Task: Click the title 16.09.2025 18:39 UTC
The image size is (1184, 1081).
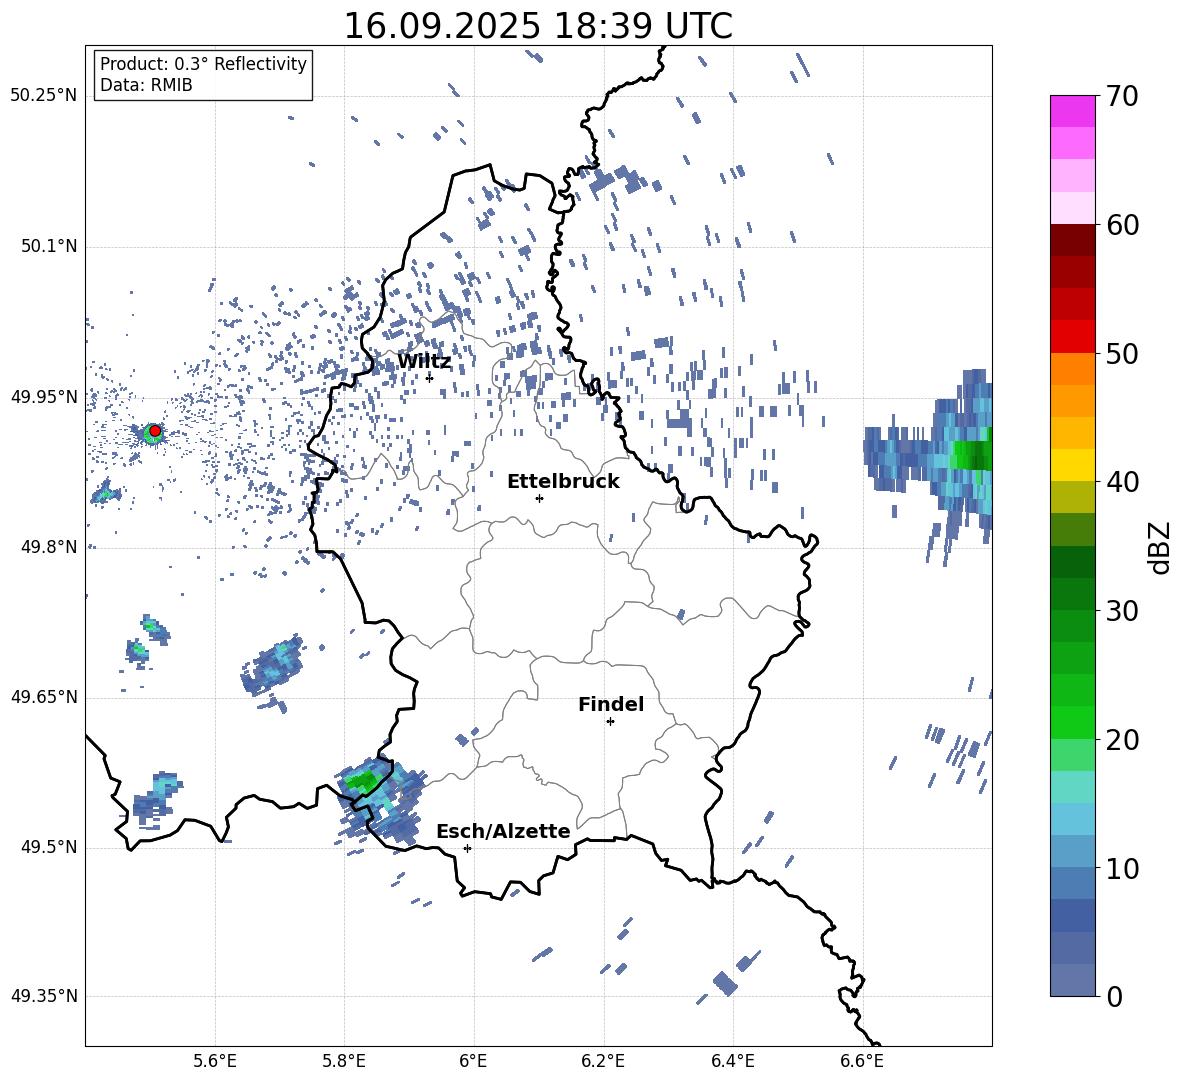Action: click(x=538, y=26)
